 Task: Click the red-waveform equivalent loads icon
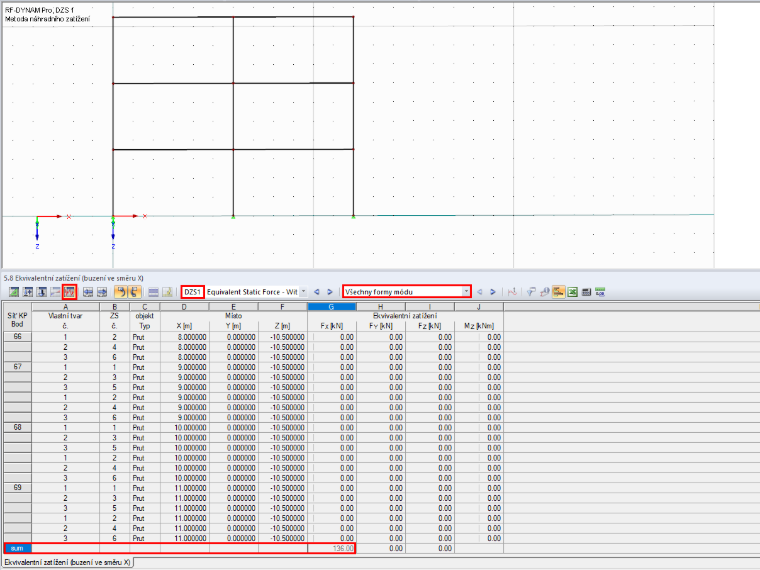click(69, 292)
